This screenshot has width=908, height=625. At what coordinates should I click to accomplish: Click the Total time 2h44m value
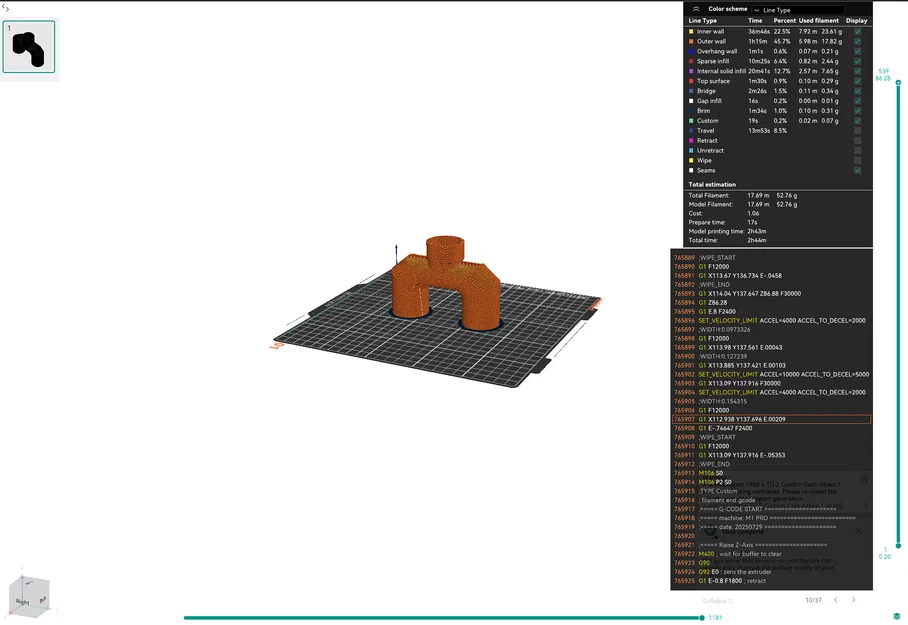coord(756,240)
